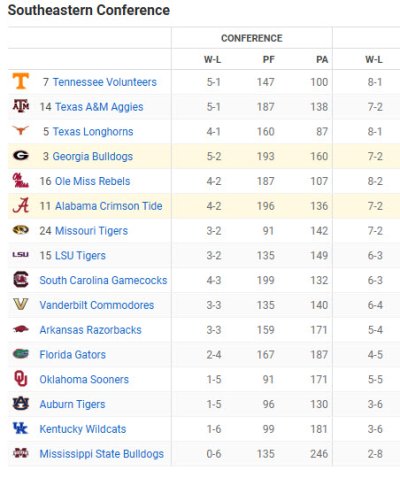
Task: Click the Kentucky Wildcats UK logo
Action: point(20,428)
